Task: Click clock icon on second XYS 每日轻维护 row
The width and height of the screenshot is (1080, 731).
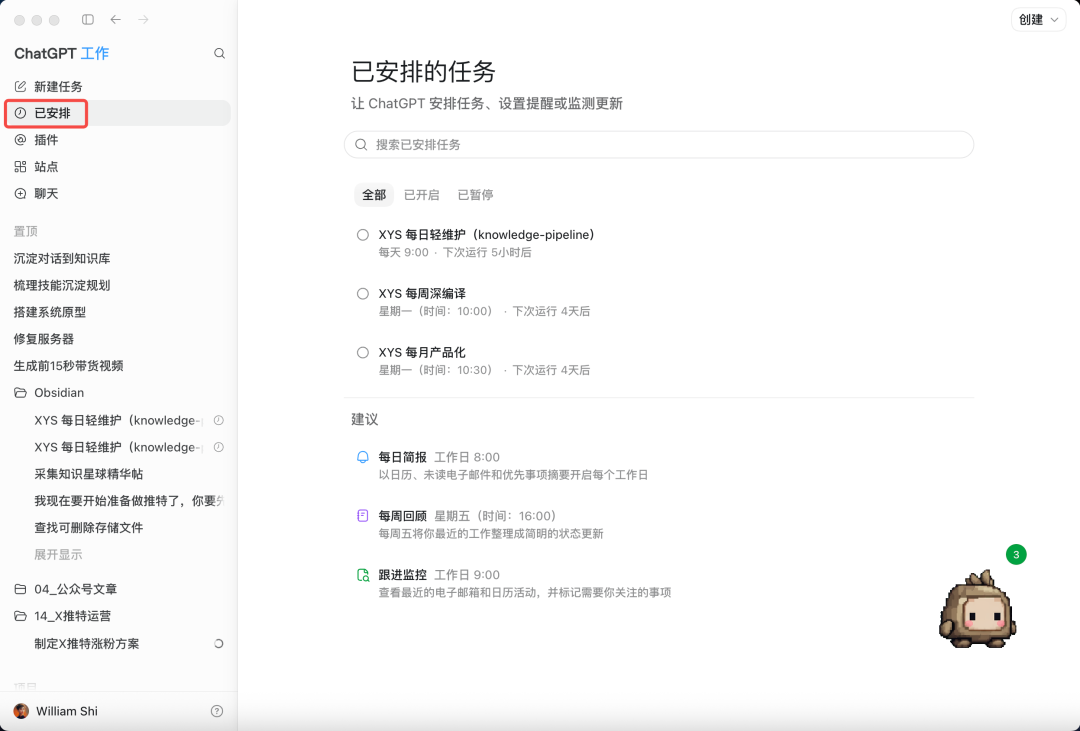Action: [x=218, y=447]
